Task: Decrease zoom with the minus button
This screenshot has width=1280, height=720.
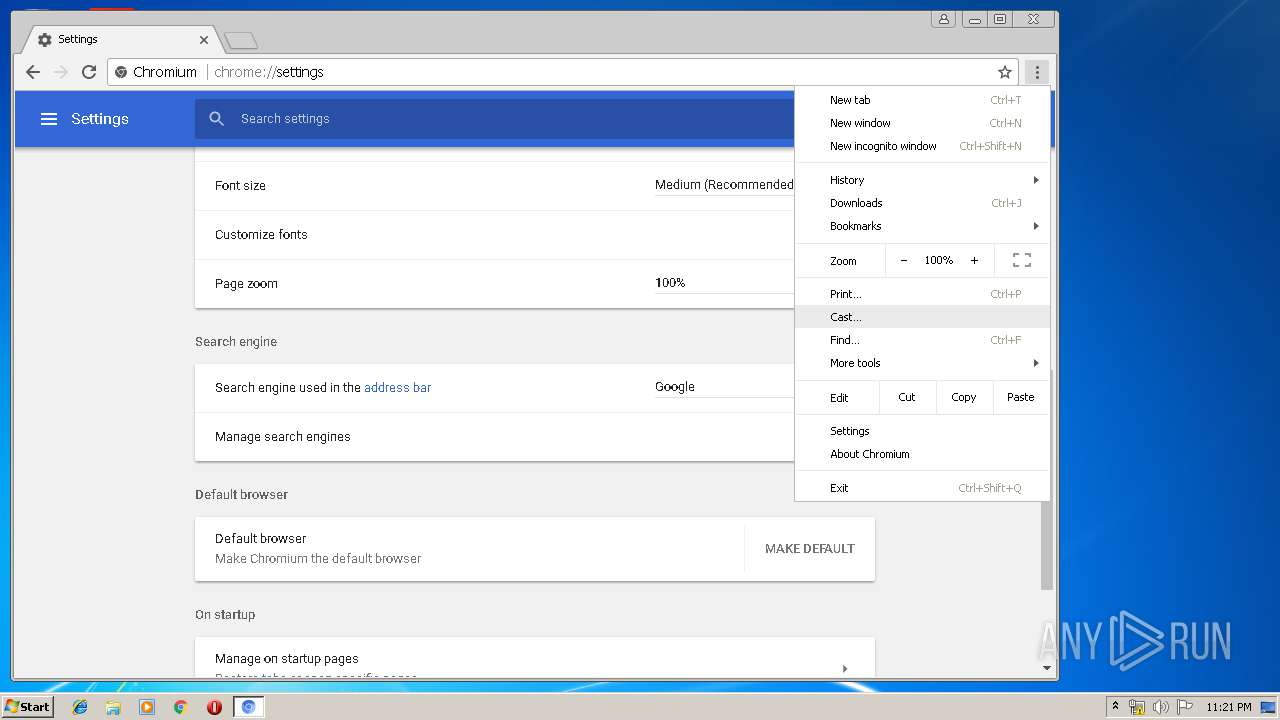Action: (904, 260)
